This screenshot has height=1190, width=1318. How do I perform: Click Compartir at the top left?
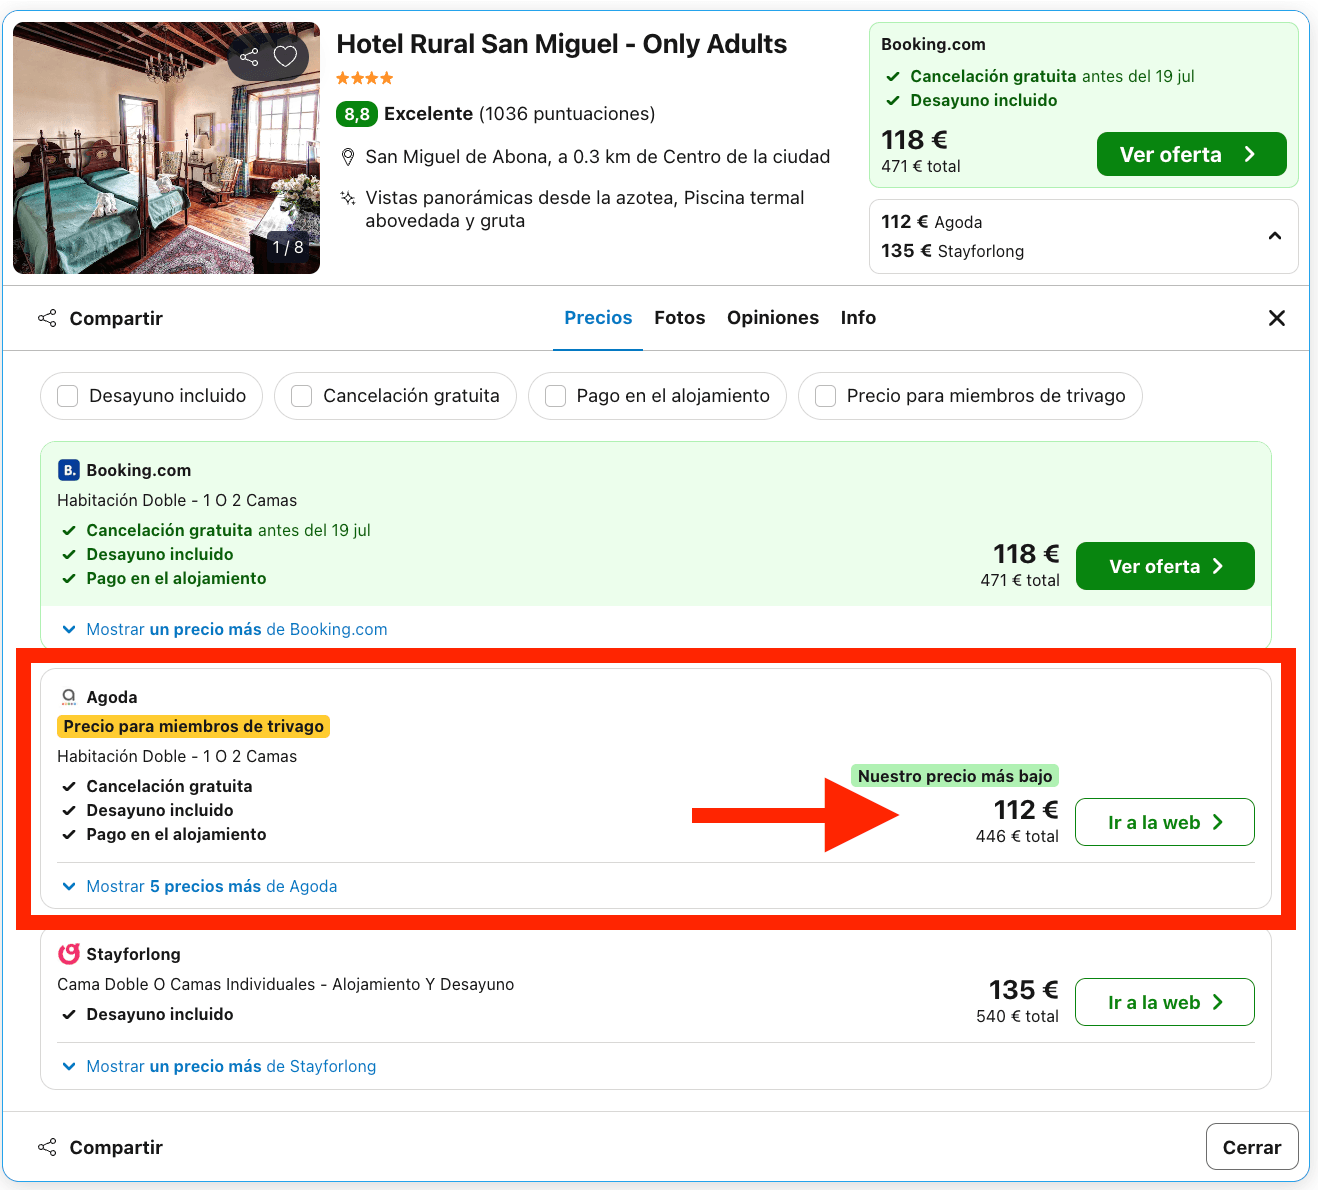[x=100, y=318]
